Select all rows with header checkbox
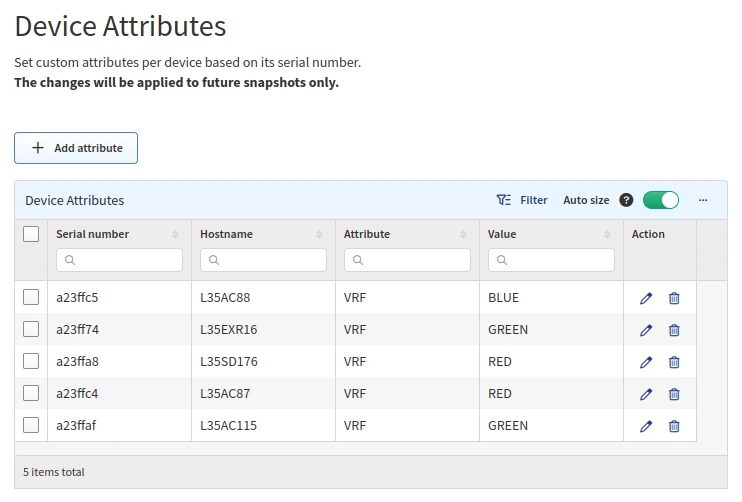The height and width of the screenshot is (502, 742). coord(31,234)
